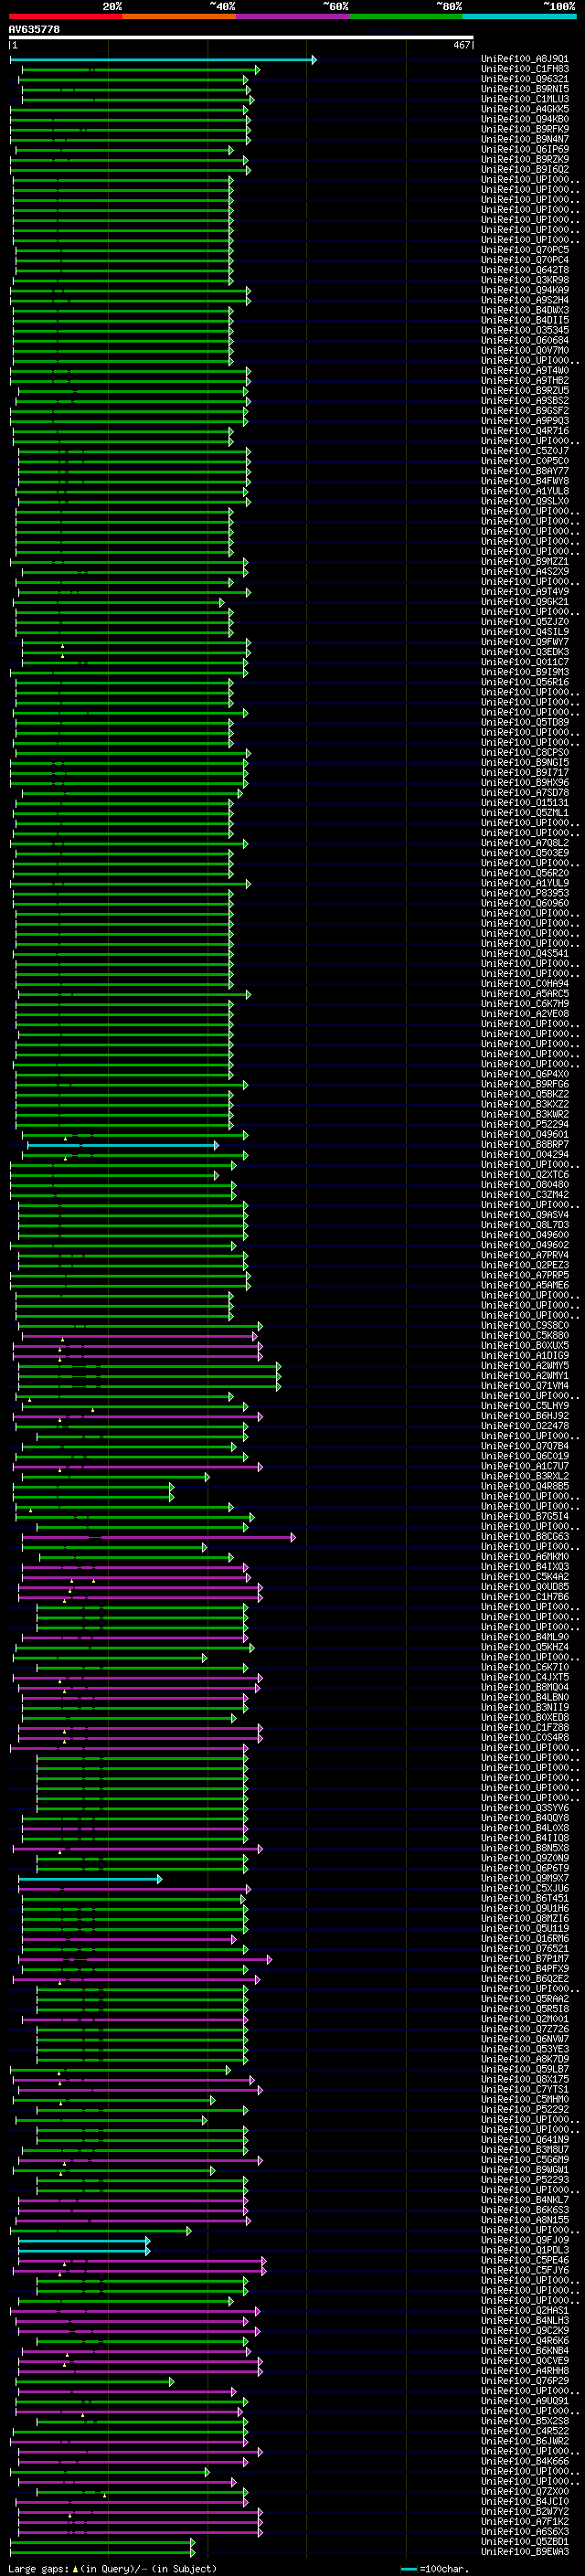This screenshot has height=2576, width=585.
Task: Select hit label UniRef100_O49601
Action: 525,1134
